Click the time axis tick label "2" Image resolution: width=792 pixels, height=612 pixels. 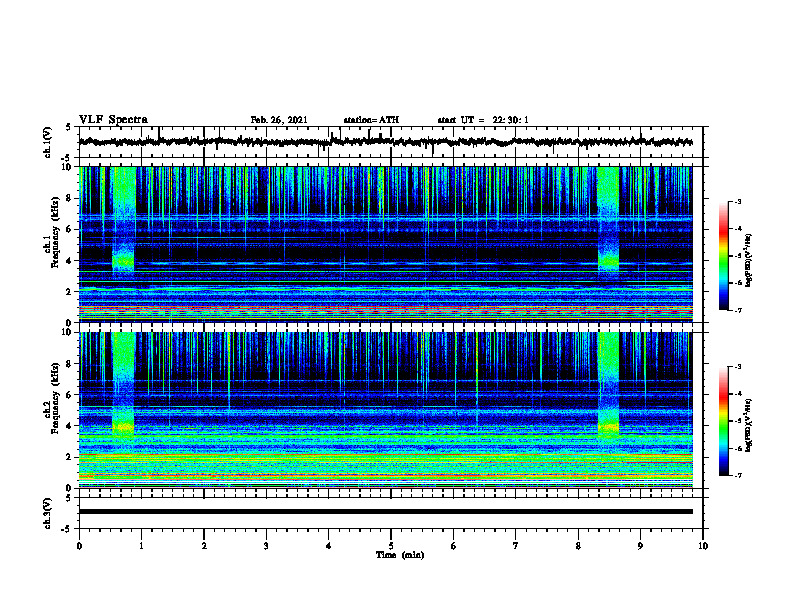[x=204, y=546]
